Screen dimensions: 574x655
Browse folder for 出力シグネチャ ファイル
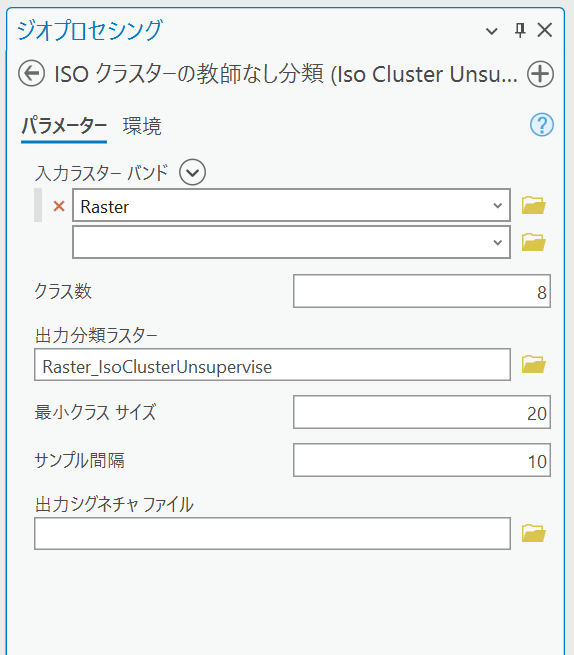[x=533, y=533]
